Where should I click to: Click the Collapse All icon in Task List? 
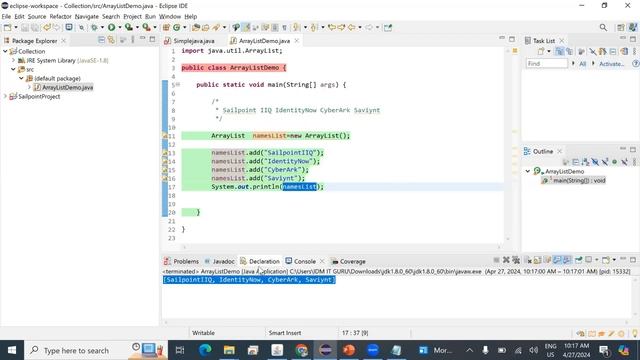click(x=613, y=51)
